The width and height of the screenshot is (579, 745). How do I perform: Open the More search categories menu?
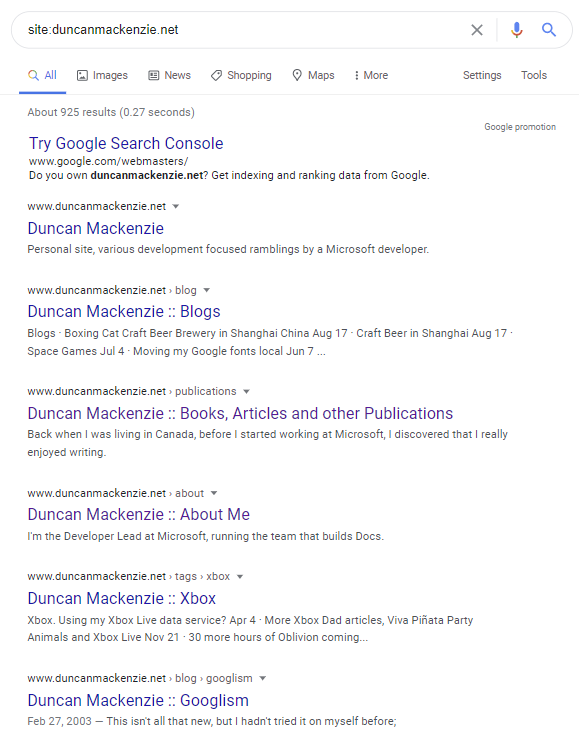371,75
